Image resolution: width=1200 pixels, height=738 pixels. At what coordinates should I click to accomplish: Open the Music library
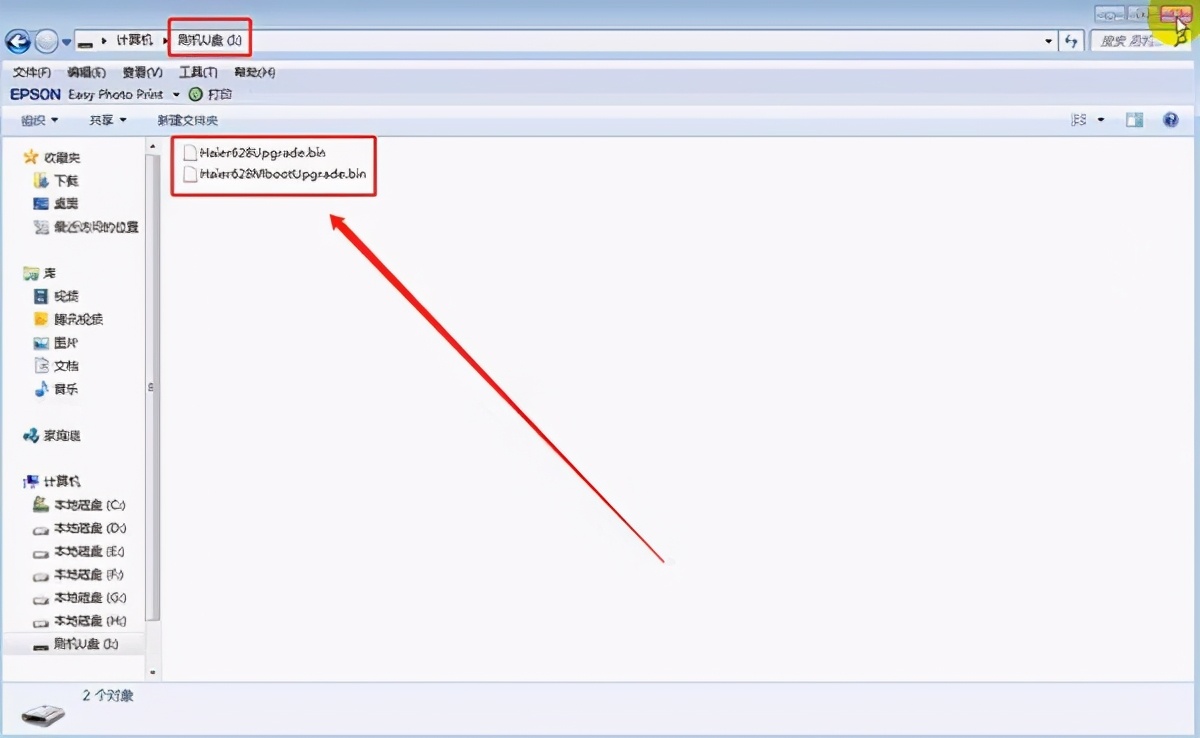56,389
